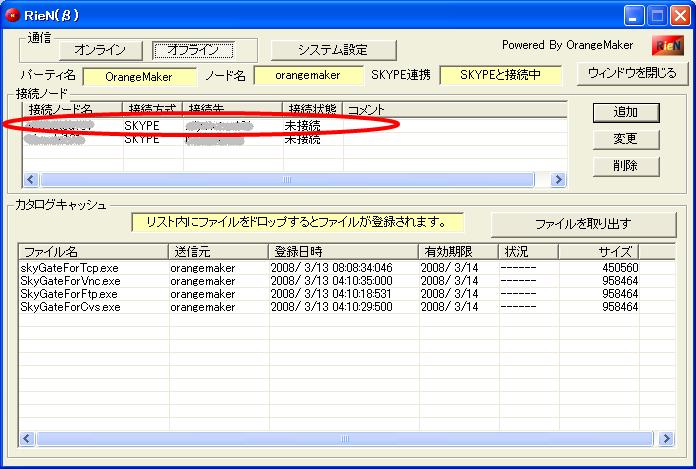Sort by 有効期限 column header
Image resolution: width=696 pixels, height=469 pixels.
coord(459,252)
